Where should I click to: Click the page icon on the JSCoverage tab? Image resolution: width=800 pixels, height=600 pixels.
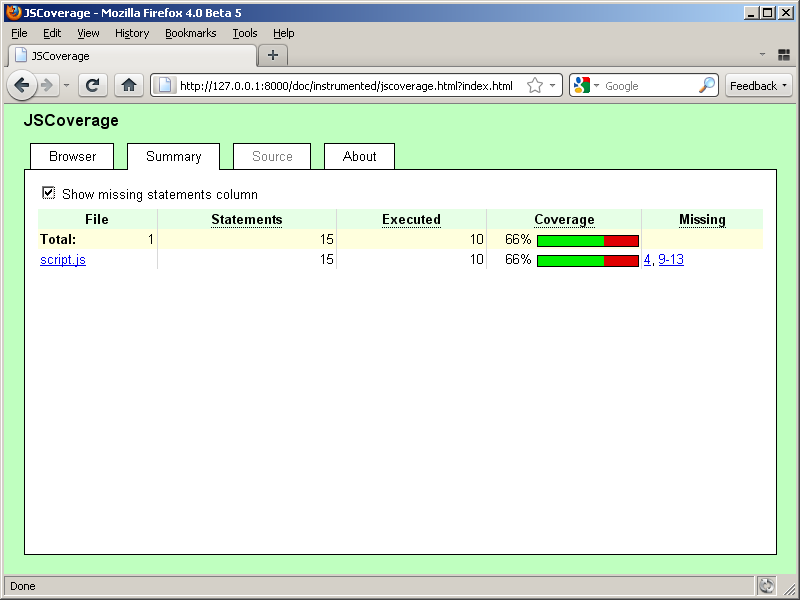point(20,55)
